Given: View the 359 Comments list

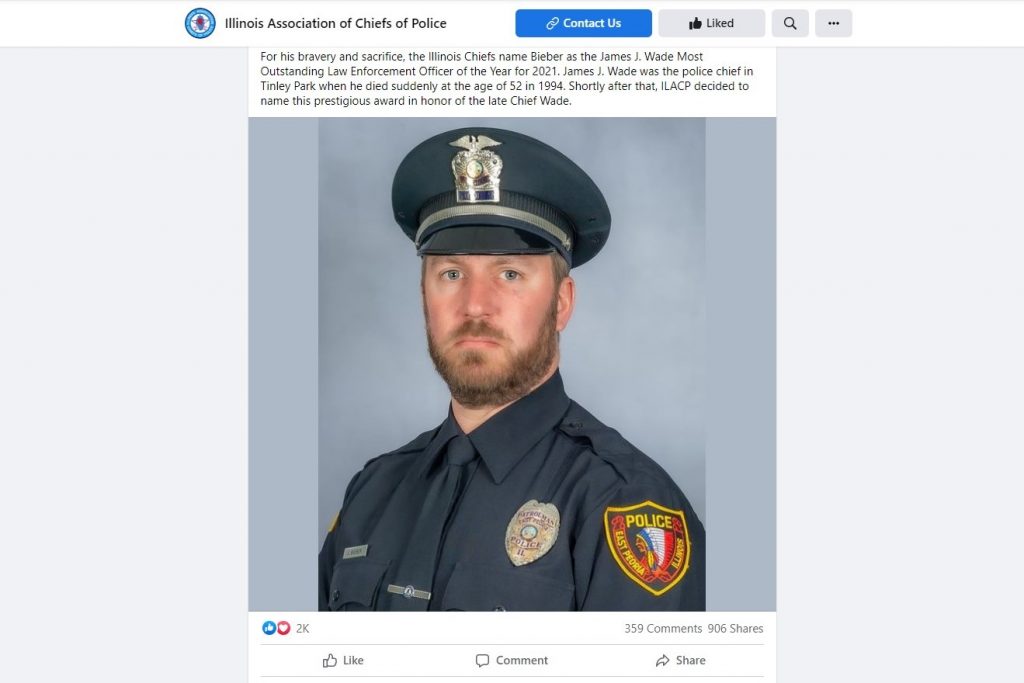Looking at the screenshot, I should point(663,628).
